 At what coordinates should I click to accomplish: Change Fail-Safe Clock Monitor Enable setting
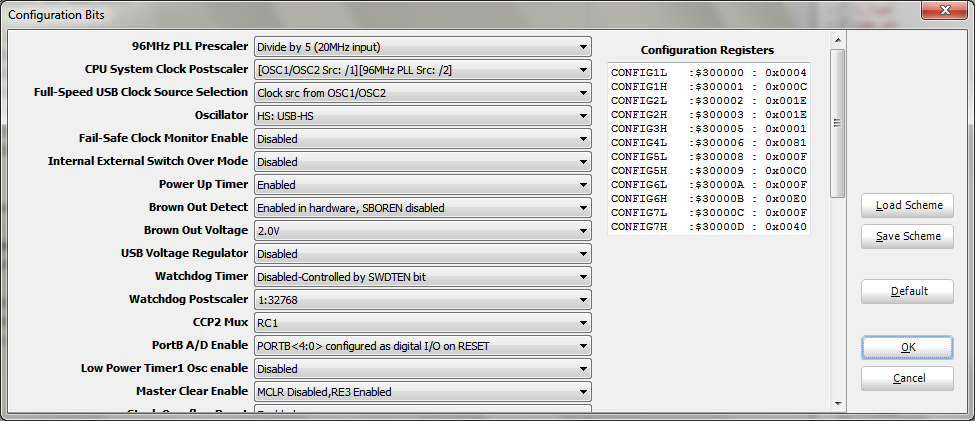(x=422, y=139)
